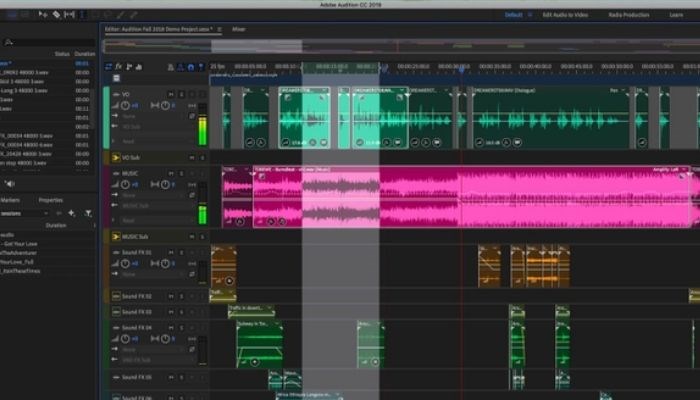700x400 pixels.
Task: Select the Move tool in top toolbar
Action: coord(41,15)
